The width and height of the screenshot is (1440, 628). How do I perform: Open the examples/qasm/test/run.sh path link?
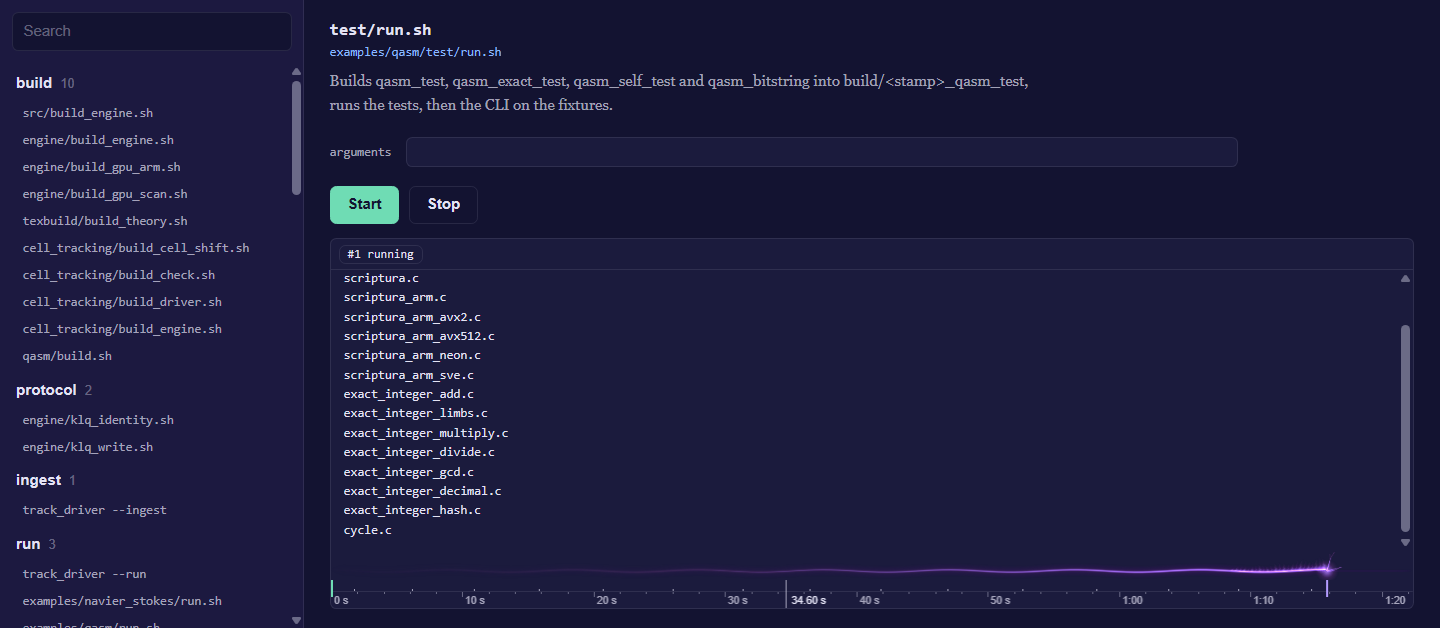(x=415, y=52)
